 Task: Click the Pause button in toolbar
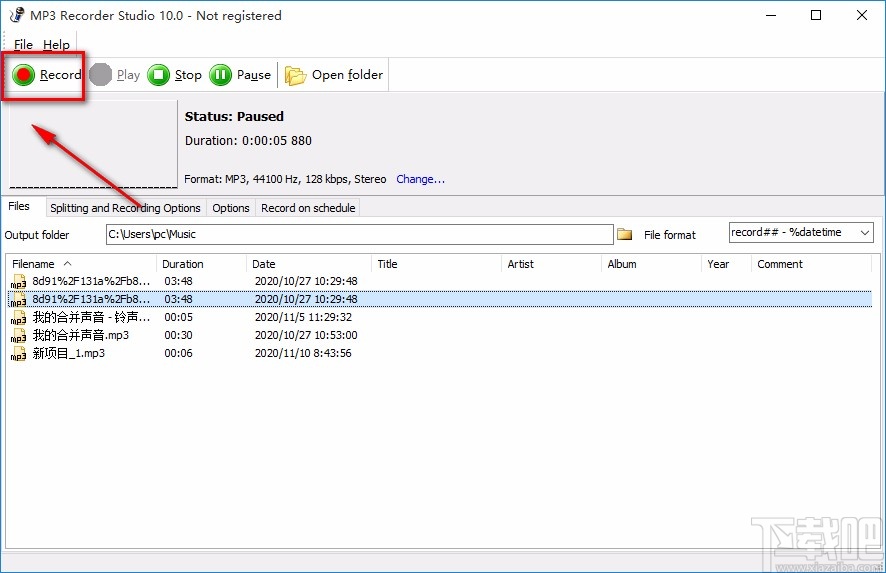coord(240,75)
